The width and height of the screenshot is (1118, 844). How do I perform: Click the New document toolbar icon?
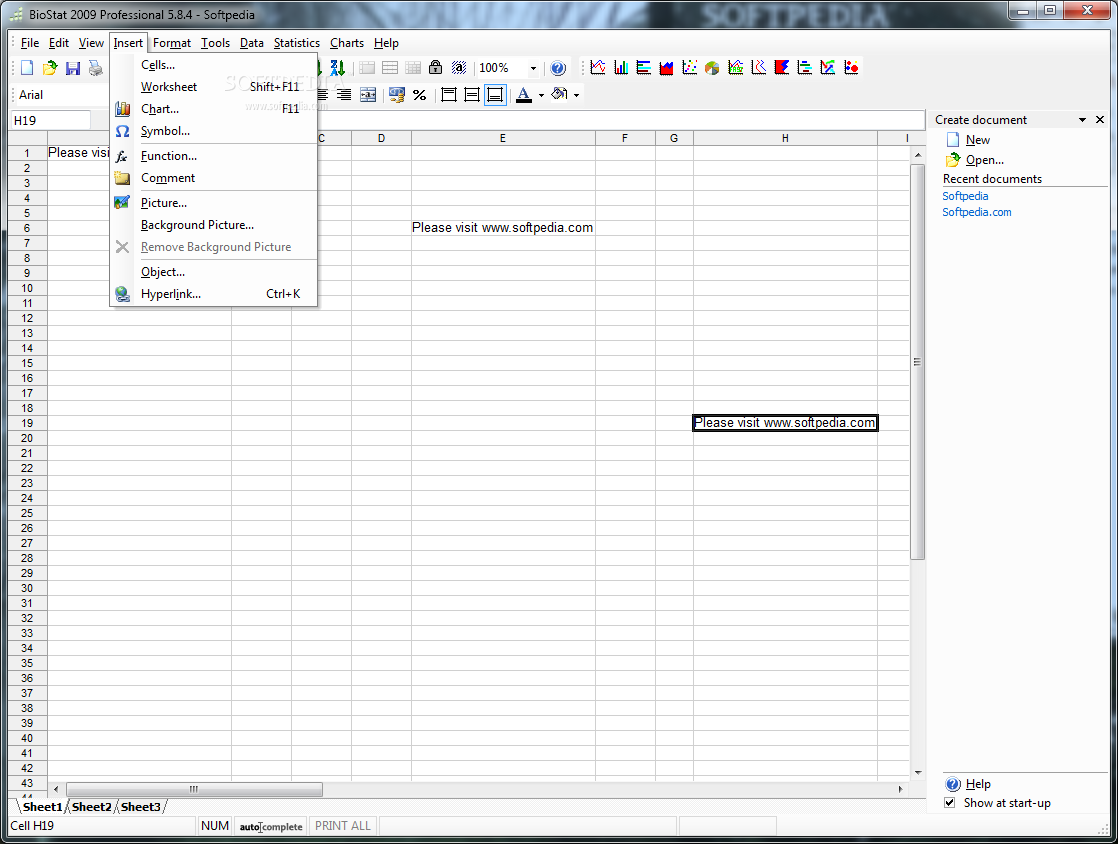coord(27,68)
